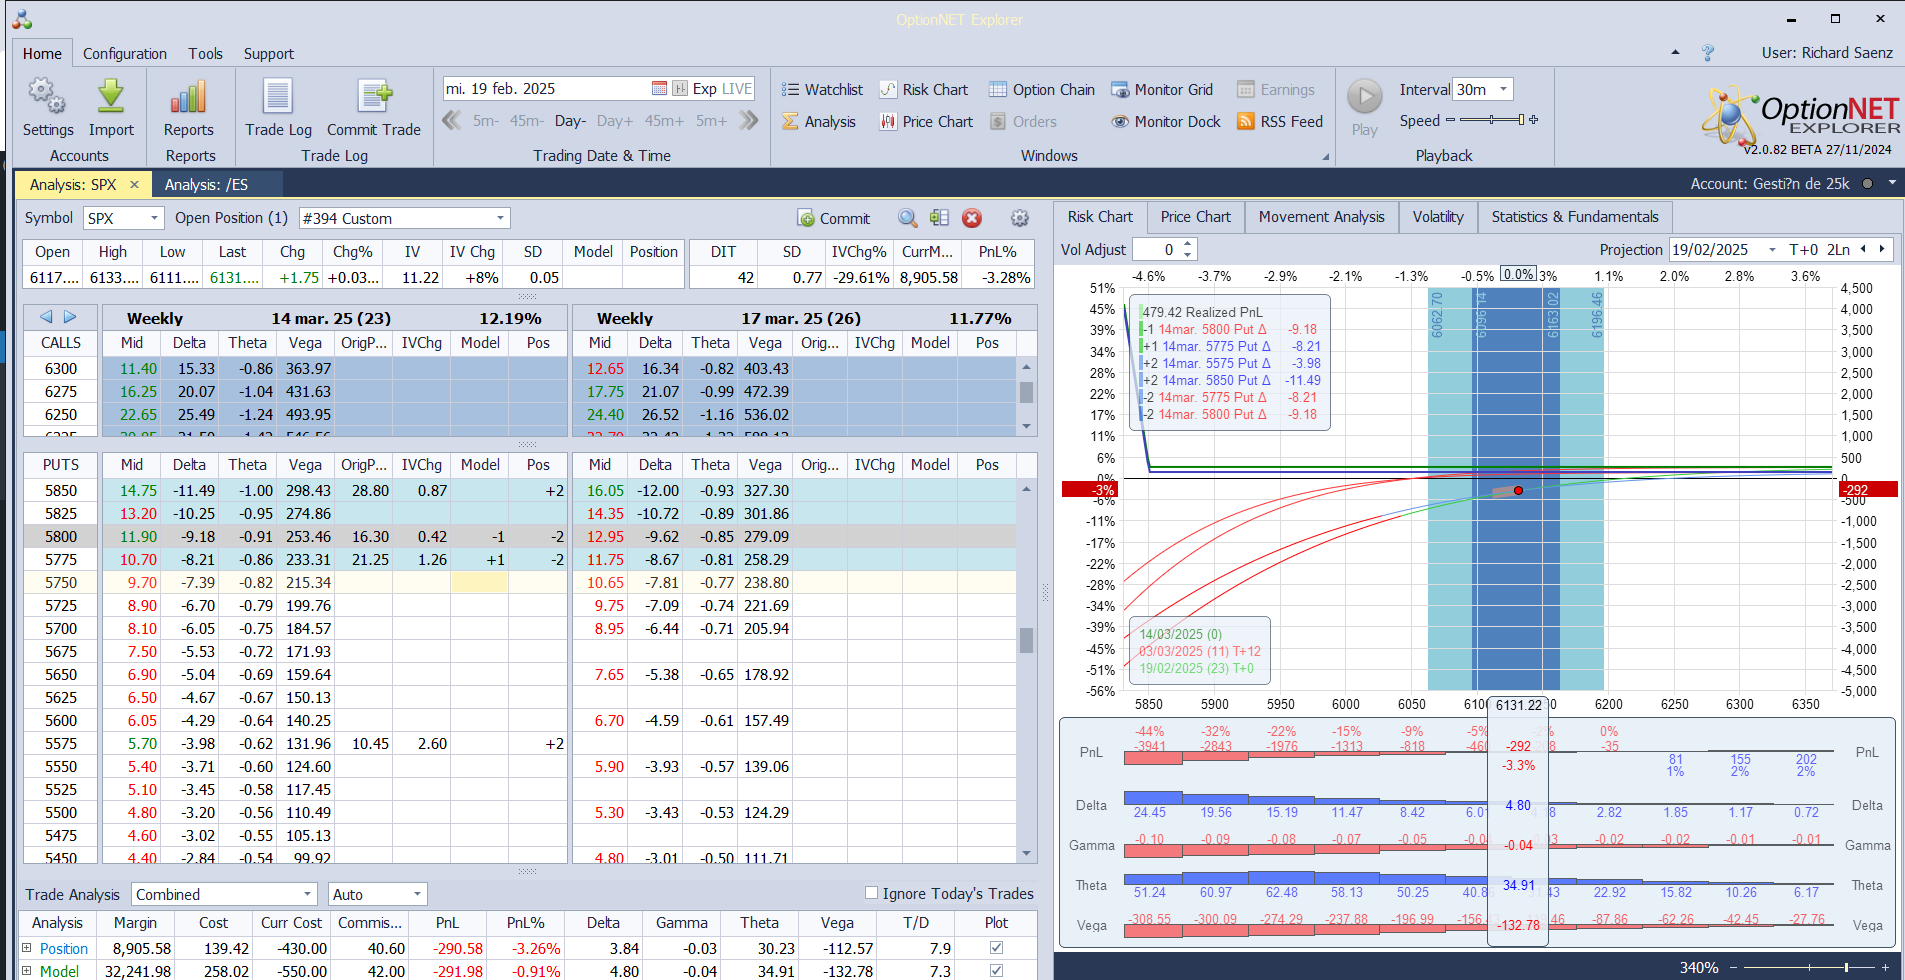The height and width of the screenshot is (980, 1905).
Task: Click the green grid icon beside the magnifier
Action: click(x=939, y=218)
